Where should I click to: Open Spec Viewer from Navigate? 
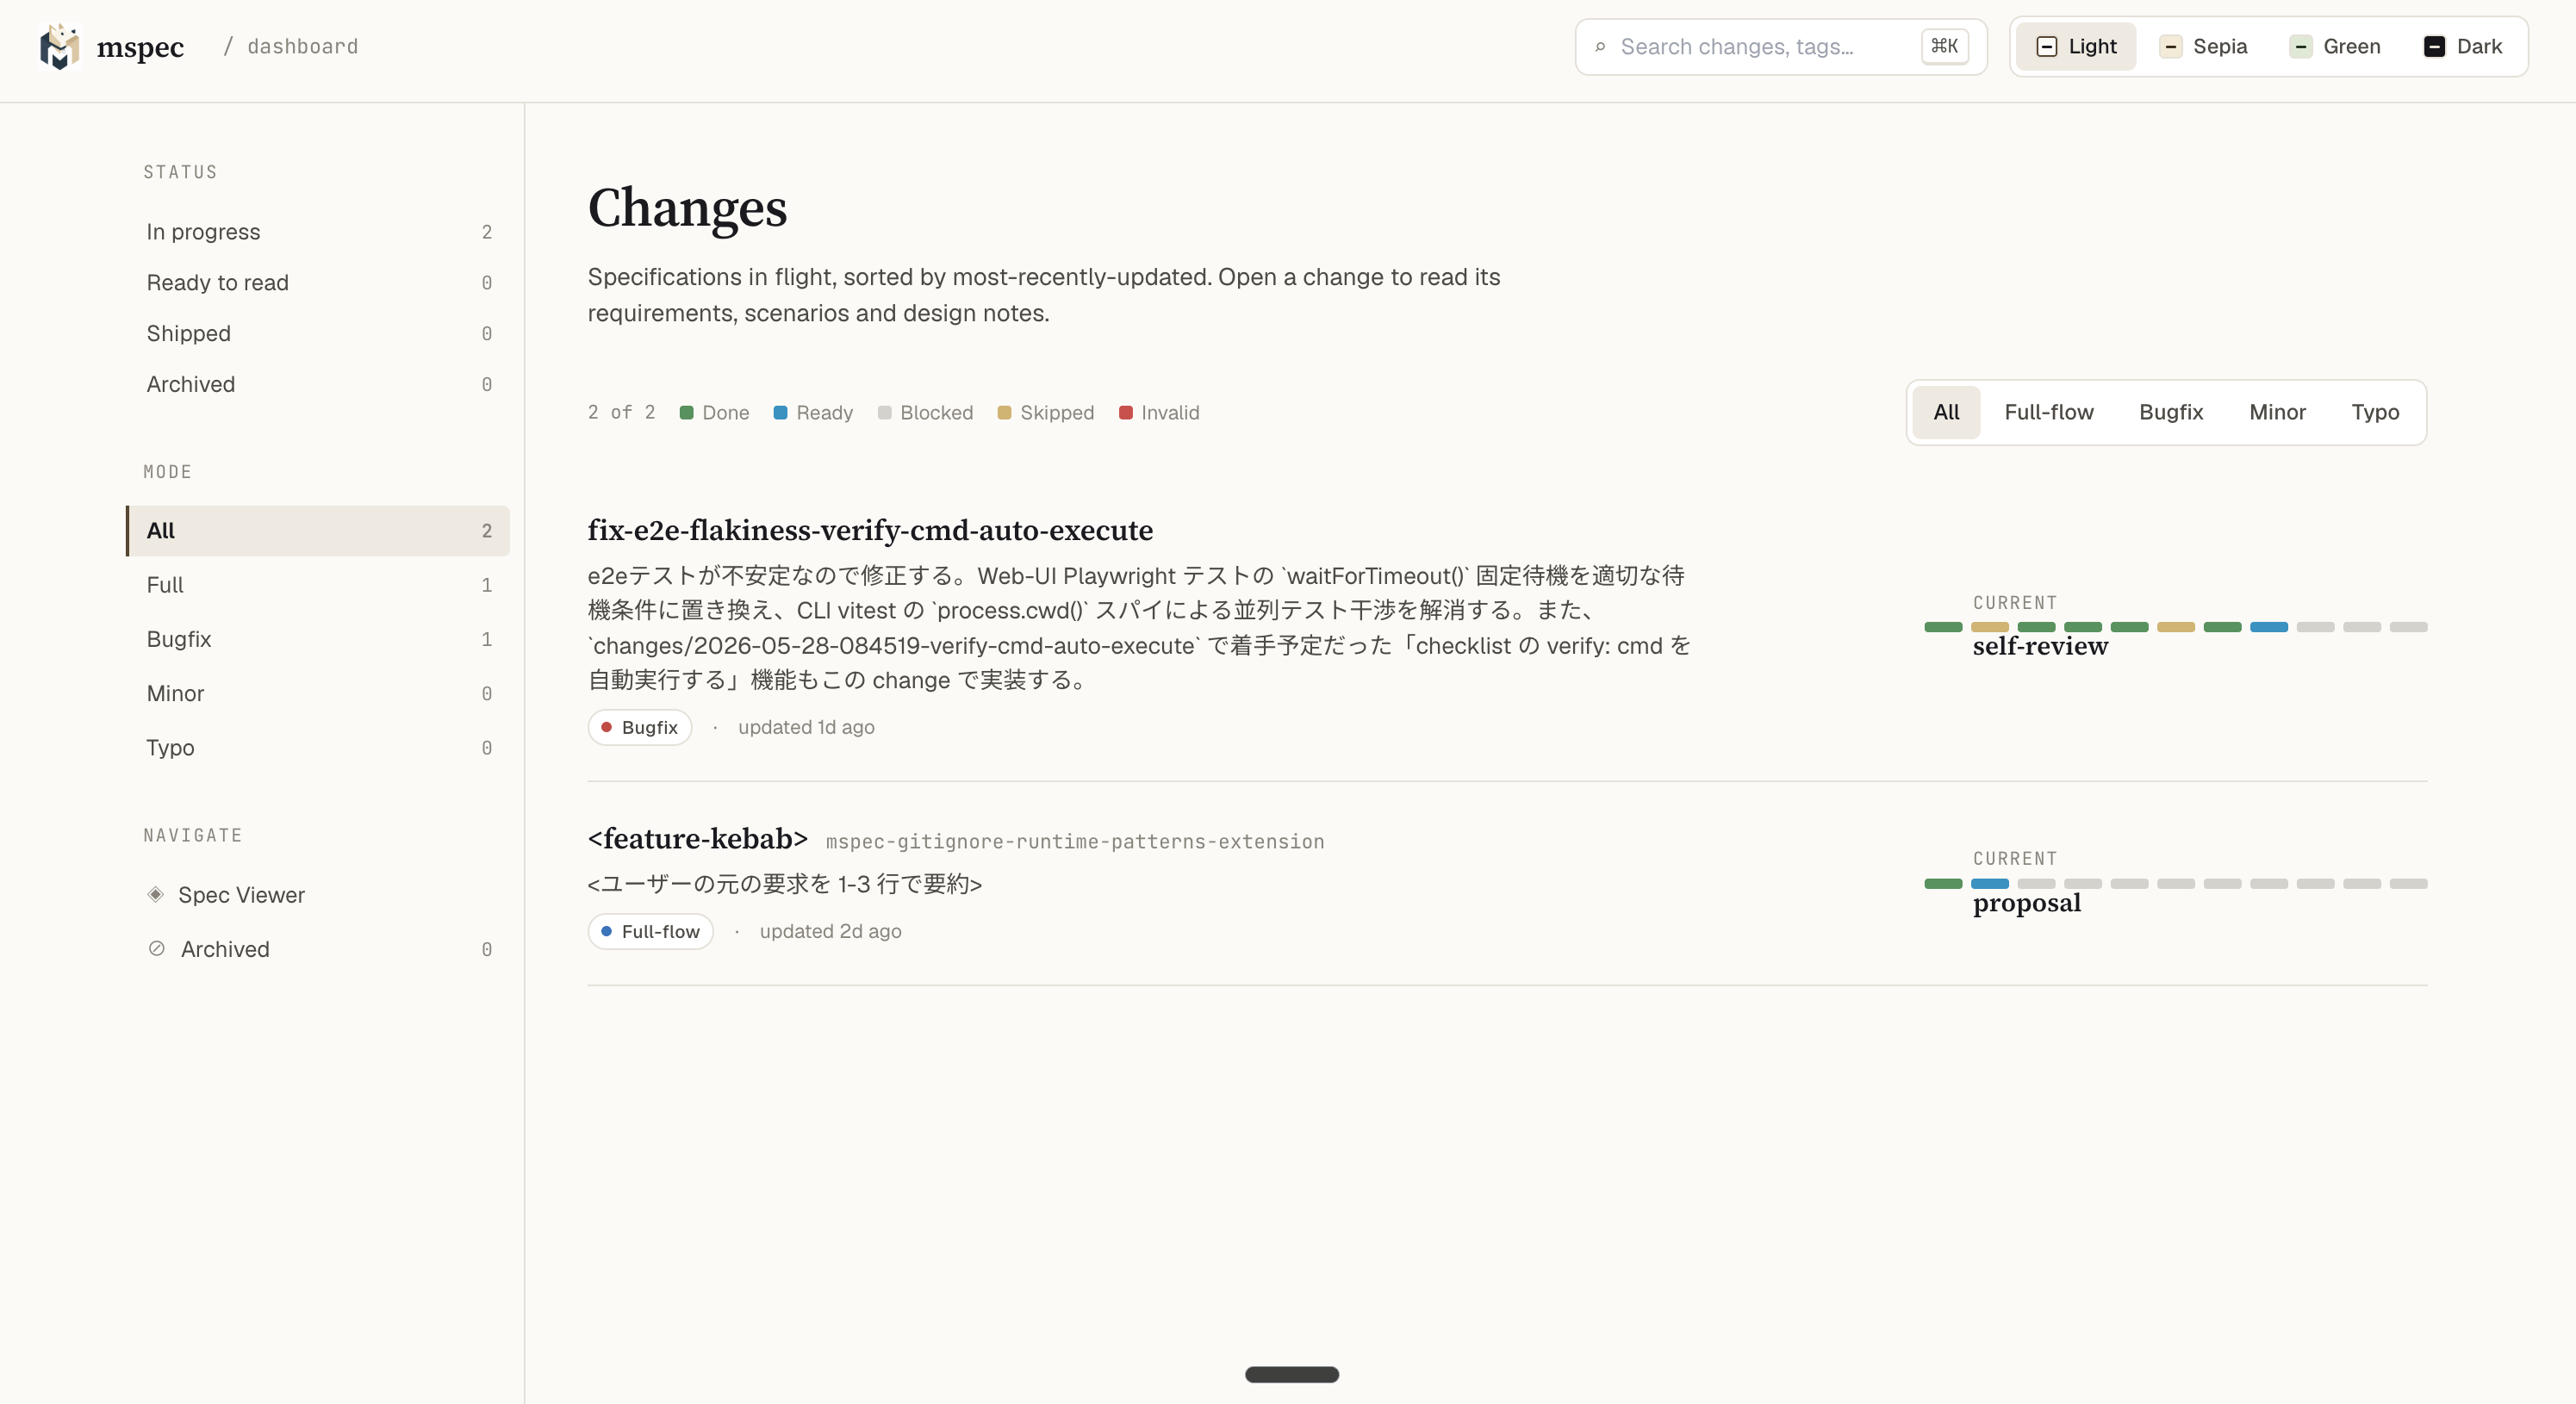[318, 895]
